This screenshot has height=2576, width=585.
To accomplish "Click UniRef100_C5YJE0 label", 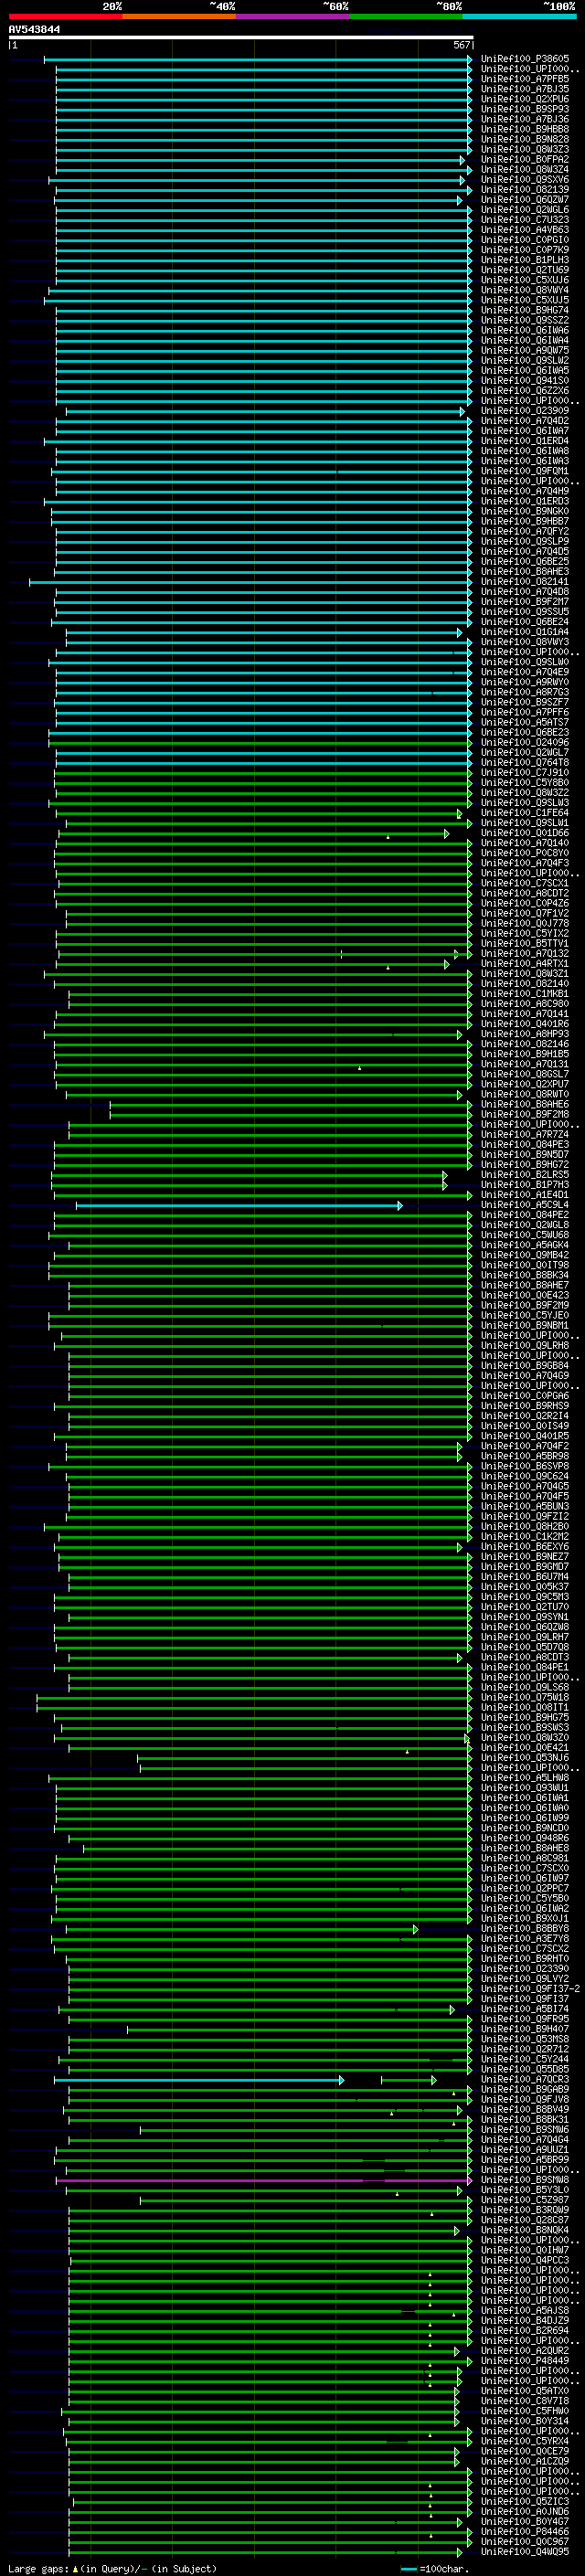I will [524, 1315].
